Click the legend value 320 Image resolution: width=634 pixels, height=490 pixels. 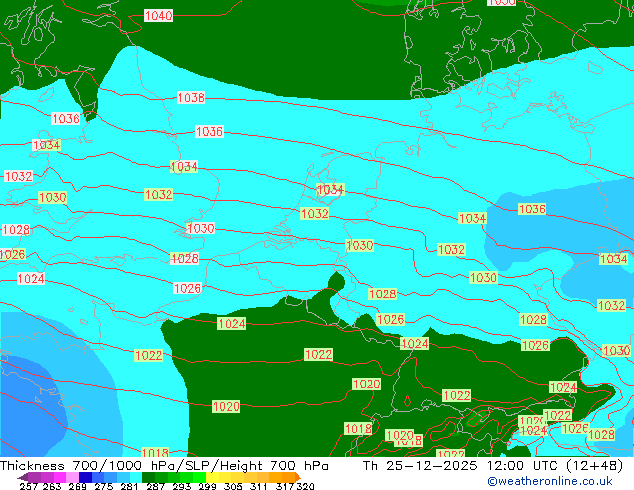click(305, 486)
